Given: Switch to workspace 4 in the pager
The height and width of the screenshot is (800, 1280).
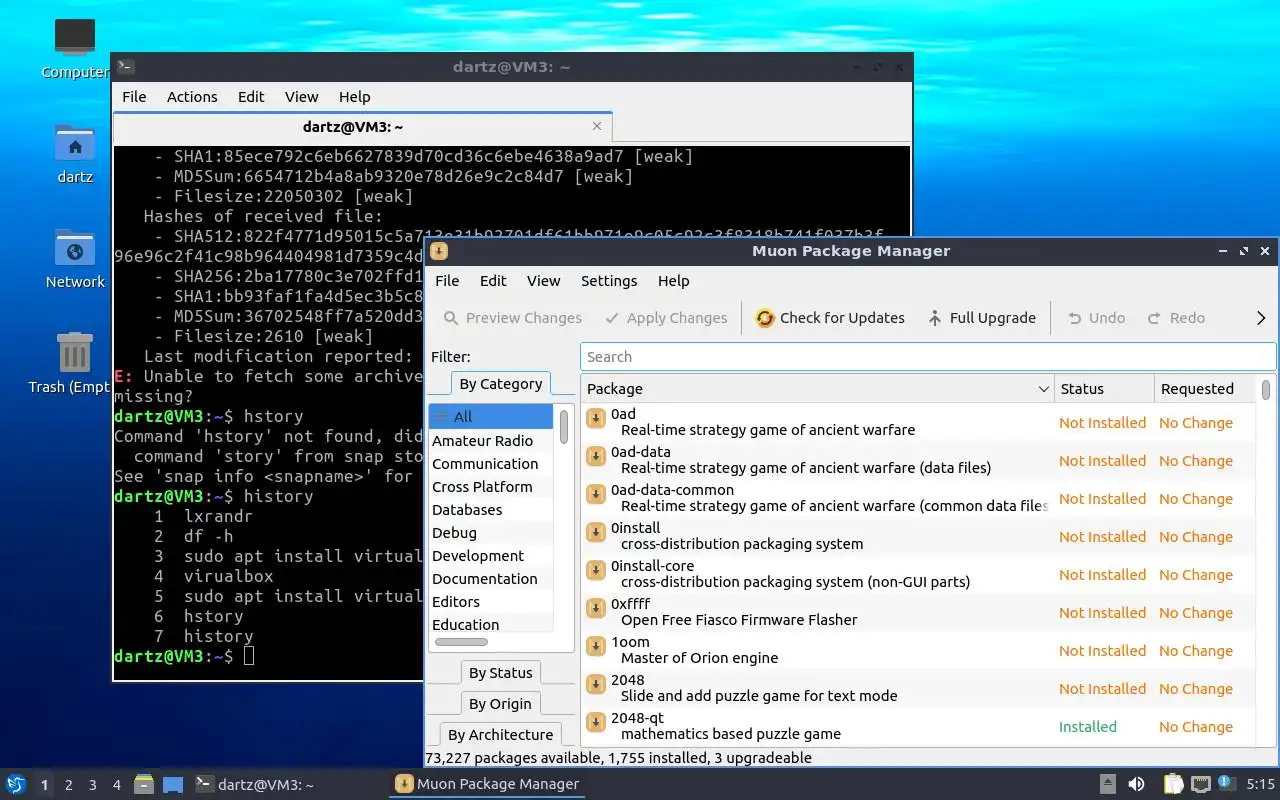Looking at the screenshot, I should pyautogui.click(x=117, y=785).
